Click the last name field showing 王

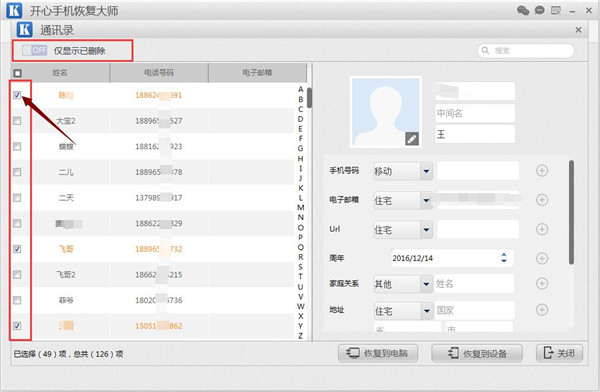click(475, 134)
